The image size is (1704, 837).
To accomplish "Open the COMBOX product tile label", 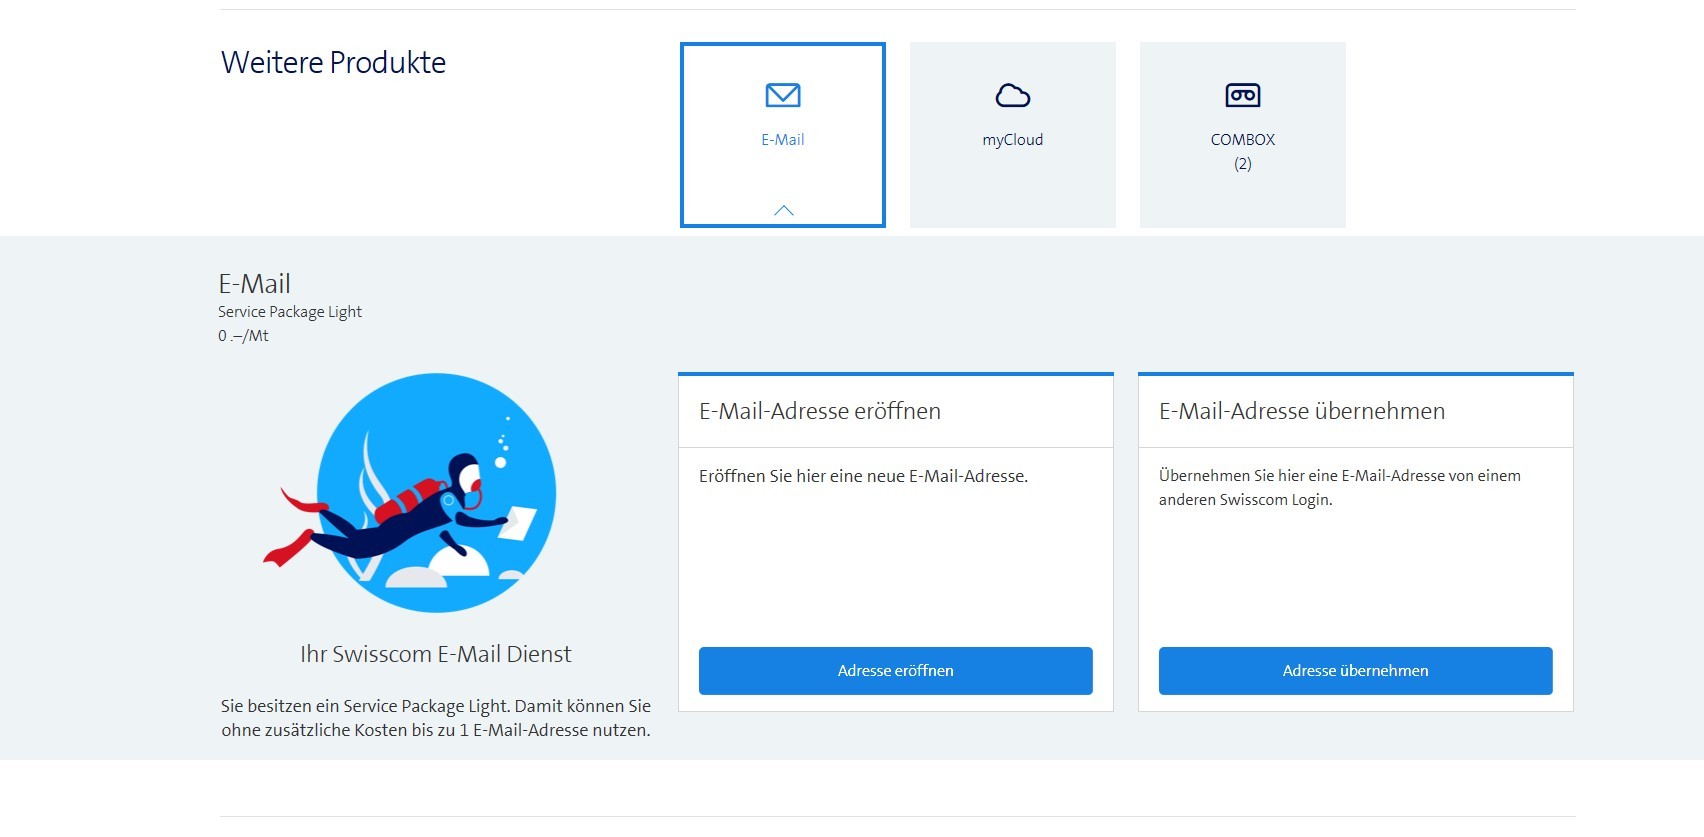I will (1242, 140).
